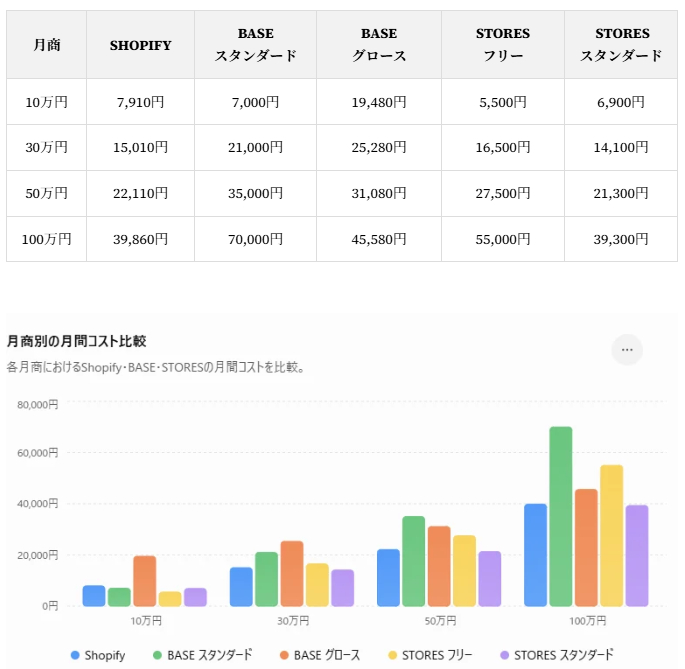Image resolution: width=685 pixels, height=669 pixels.
Task: Select the 19,480円 cell
Action: click(x=379, y=102)
